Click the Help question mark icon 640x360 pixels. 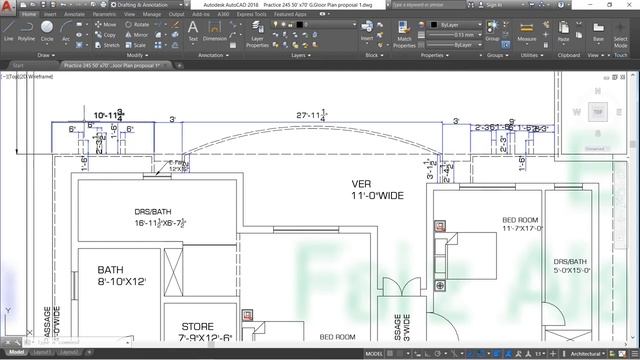tap(561, 5)
